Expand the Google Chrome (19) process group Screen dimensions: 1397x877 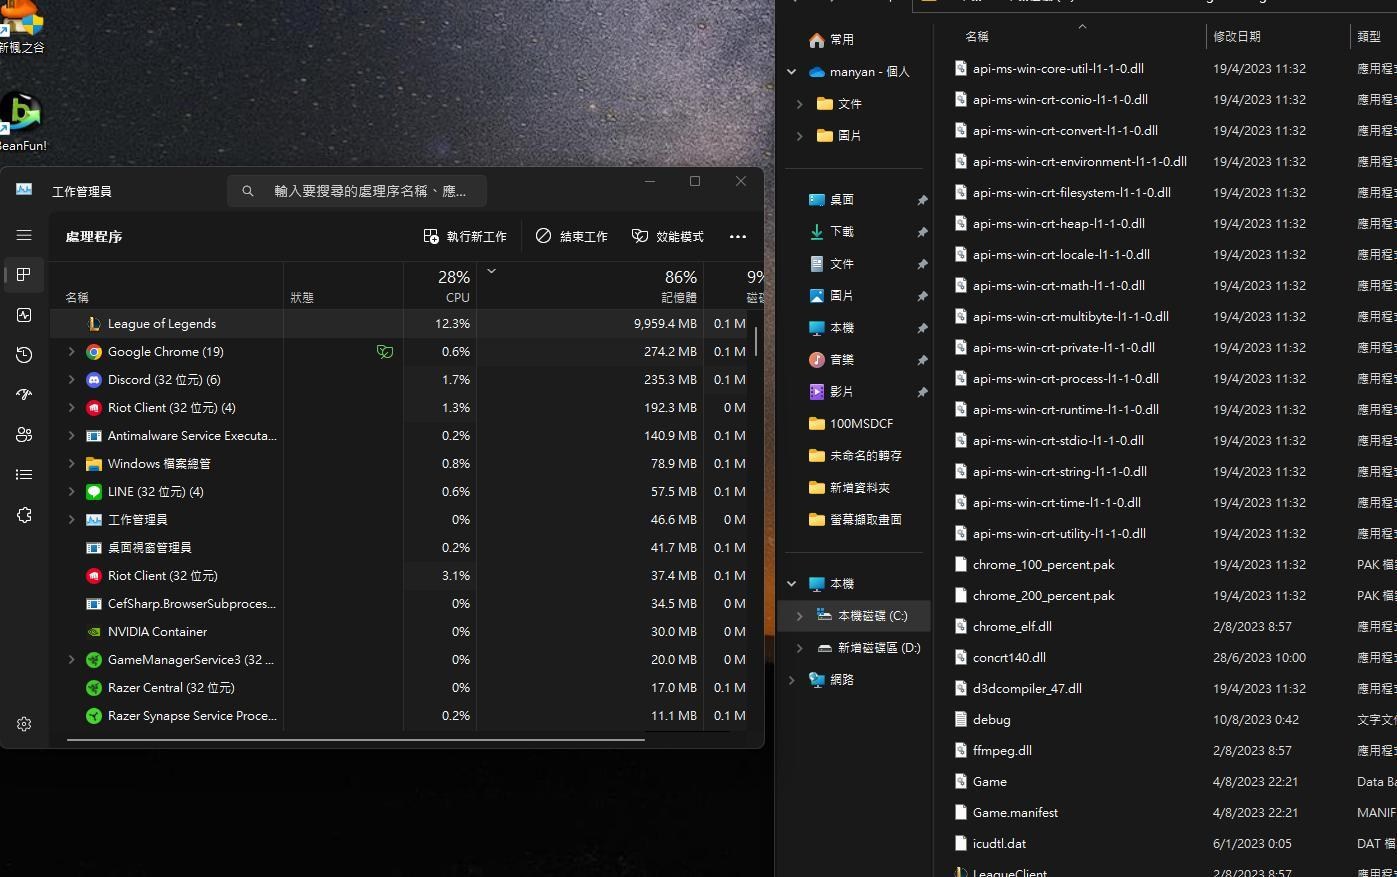click(71, 352)
